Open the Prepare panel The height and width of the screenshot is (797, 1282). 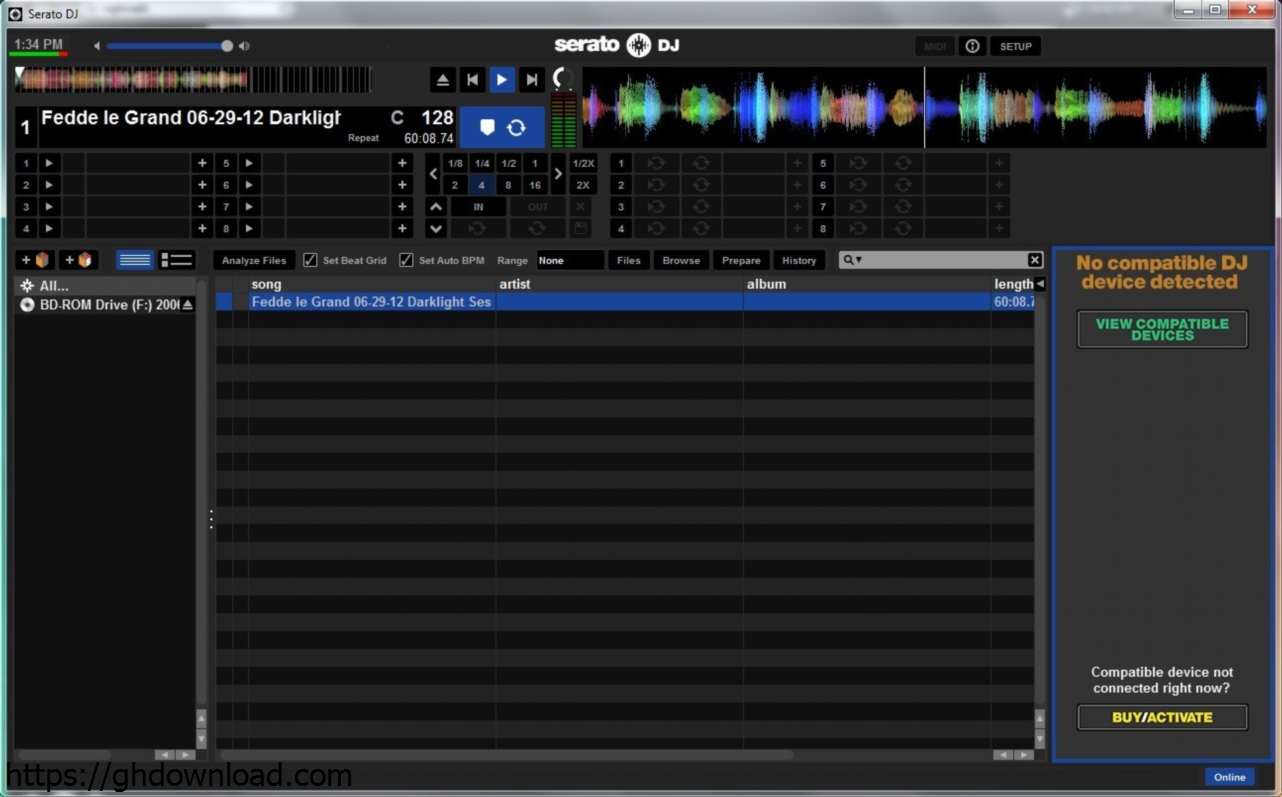click(741, 260)
